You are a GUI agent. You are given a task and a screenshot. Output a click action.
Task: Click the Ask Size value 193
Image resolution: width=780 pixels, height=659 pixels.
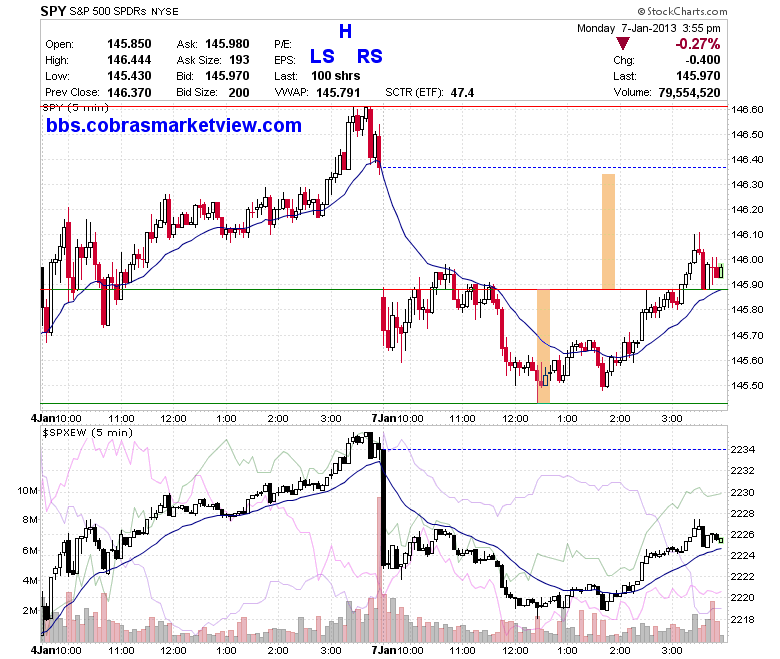[x=239, y=60]
